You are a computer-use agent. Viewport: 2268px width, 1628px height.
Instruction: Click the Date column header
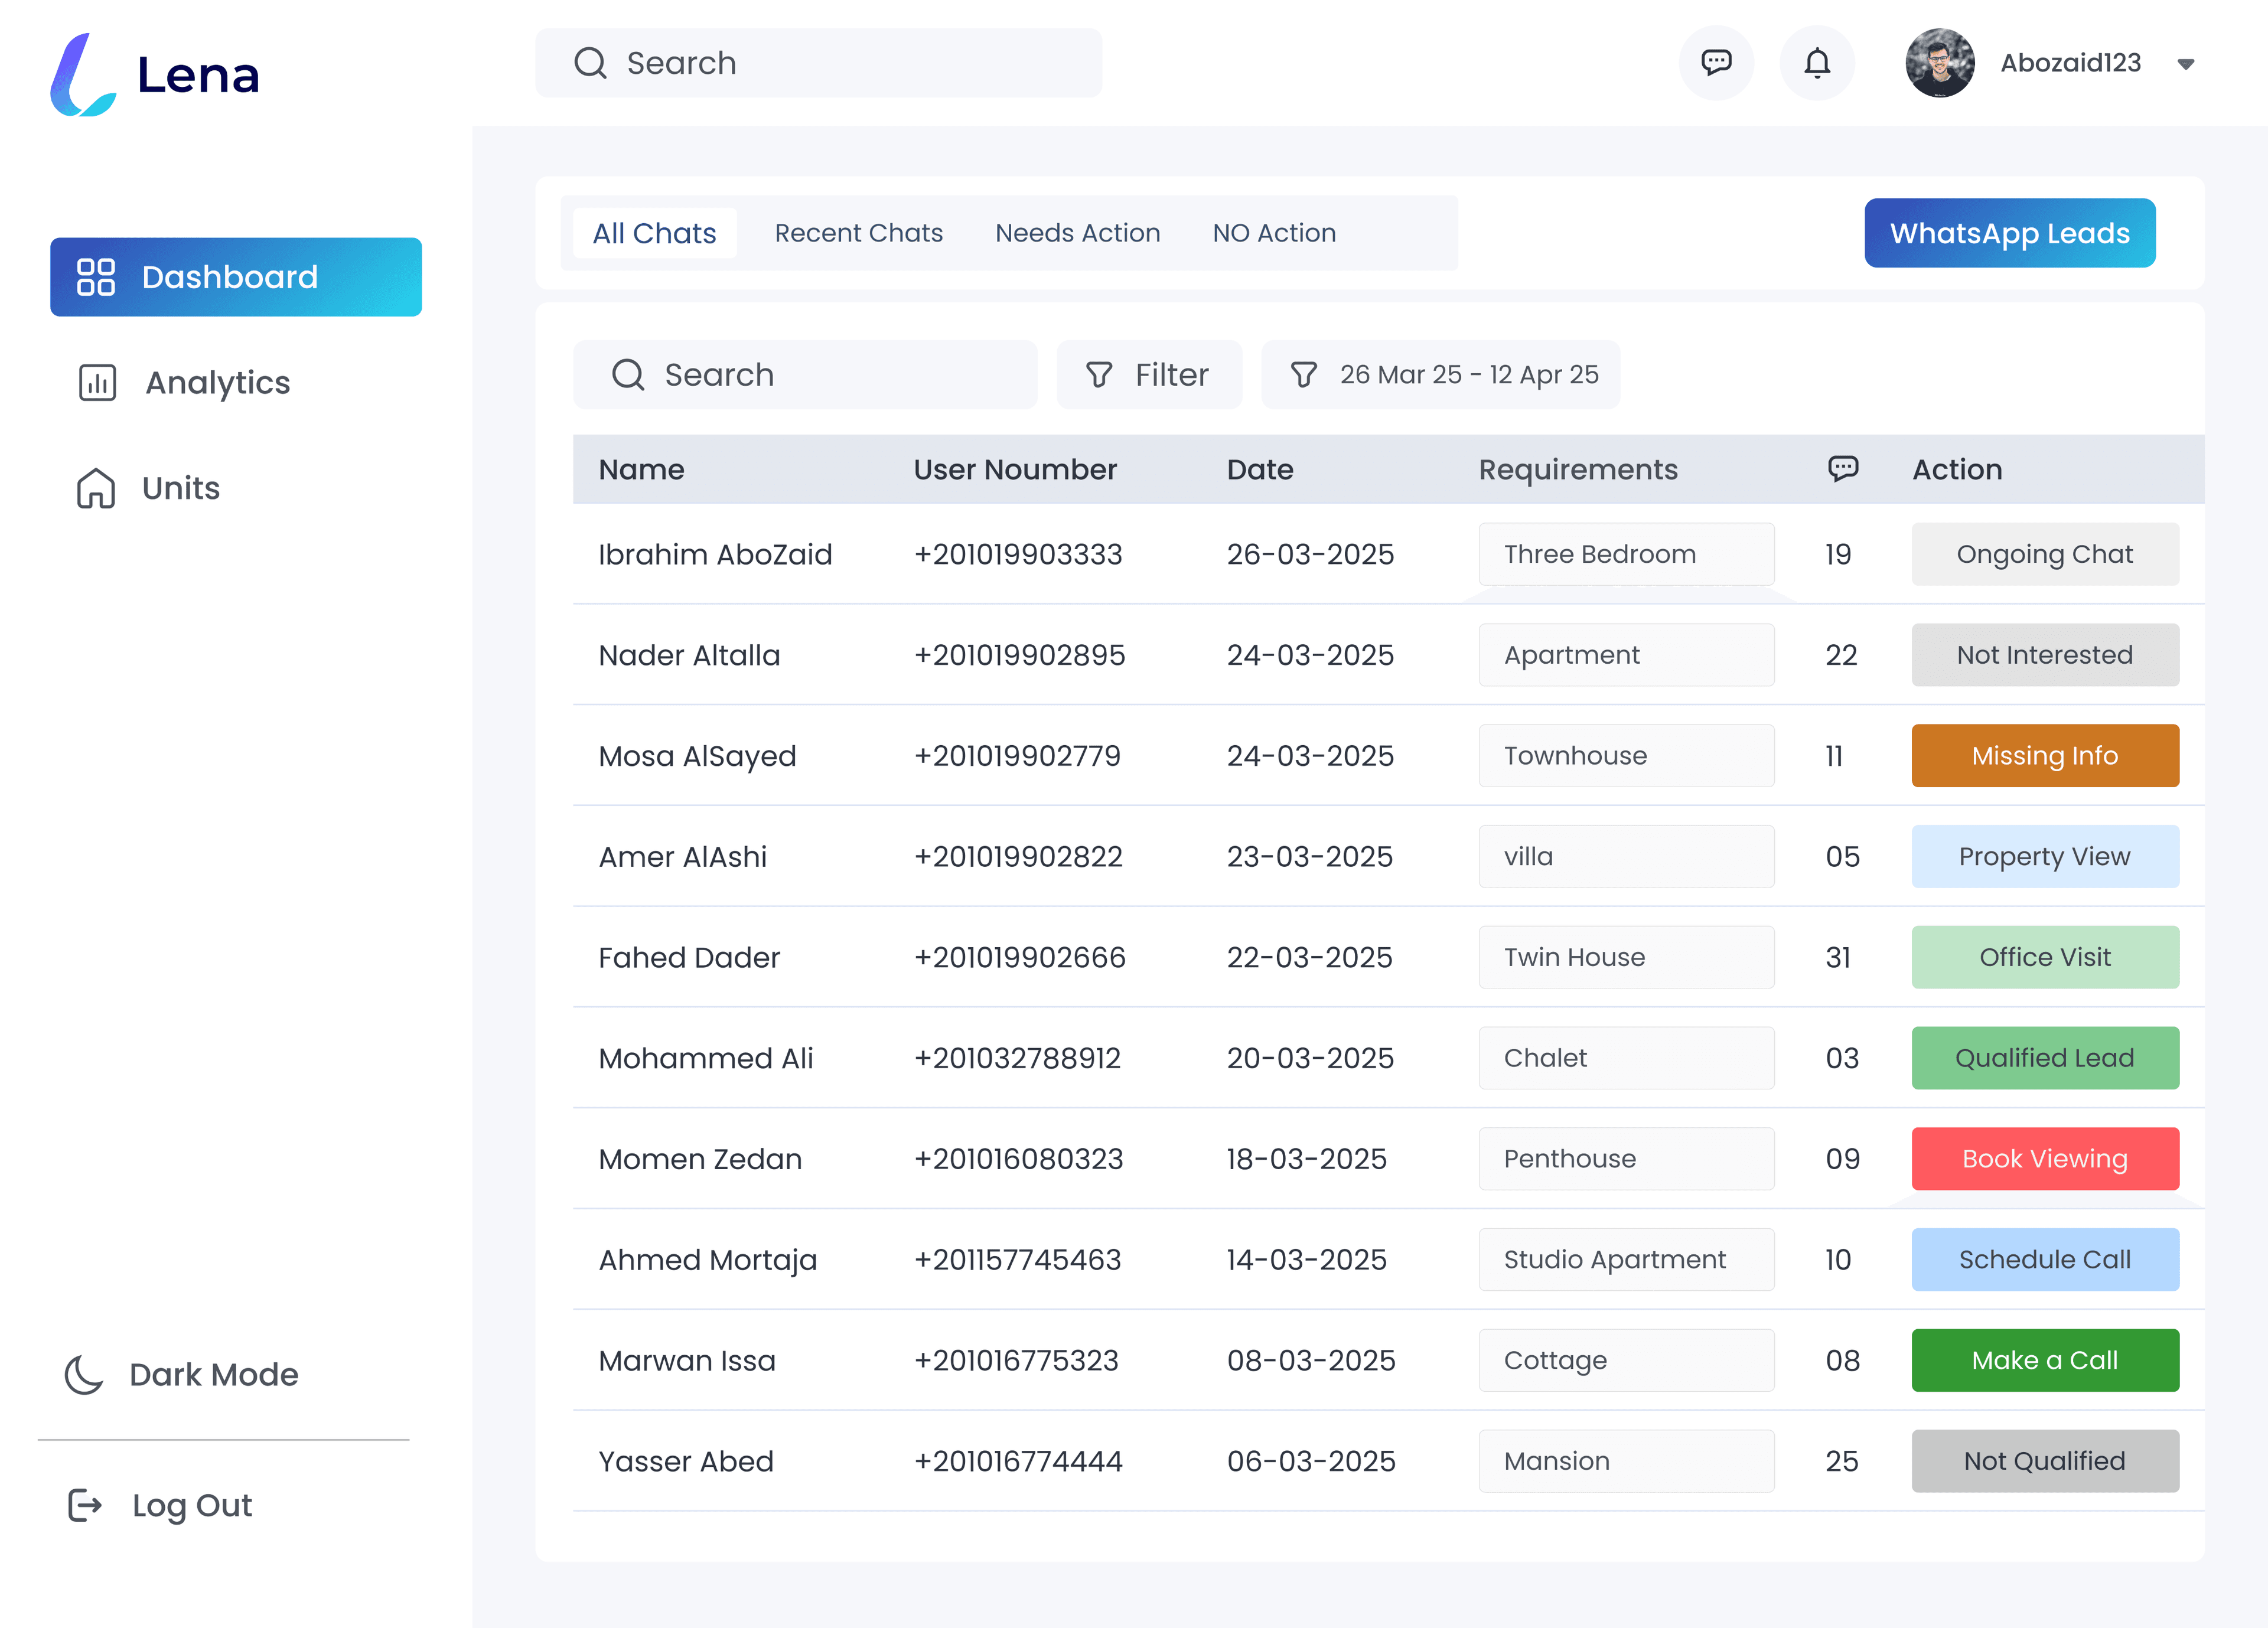point(1260,469)
